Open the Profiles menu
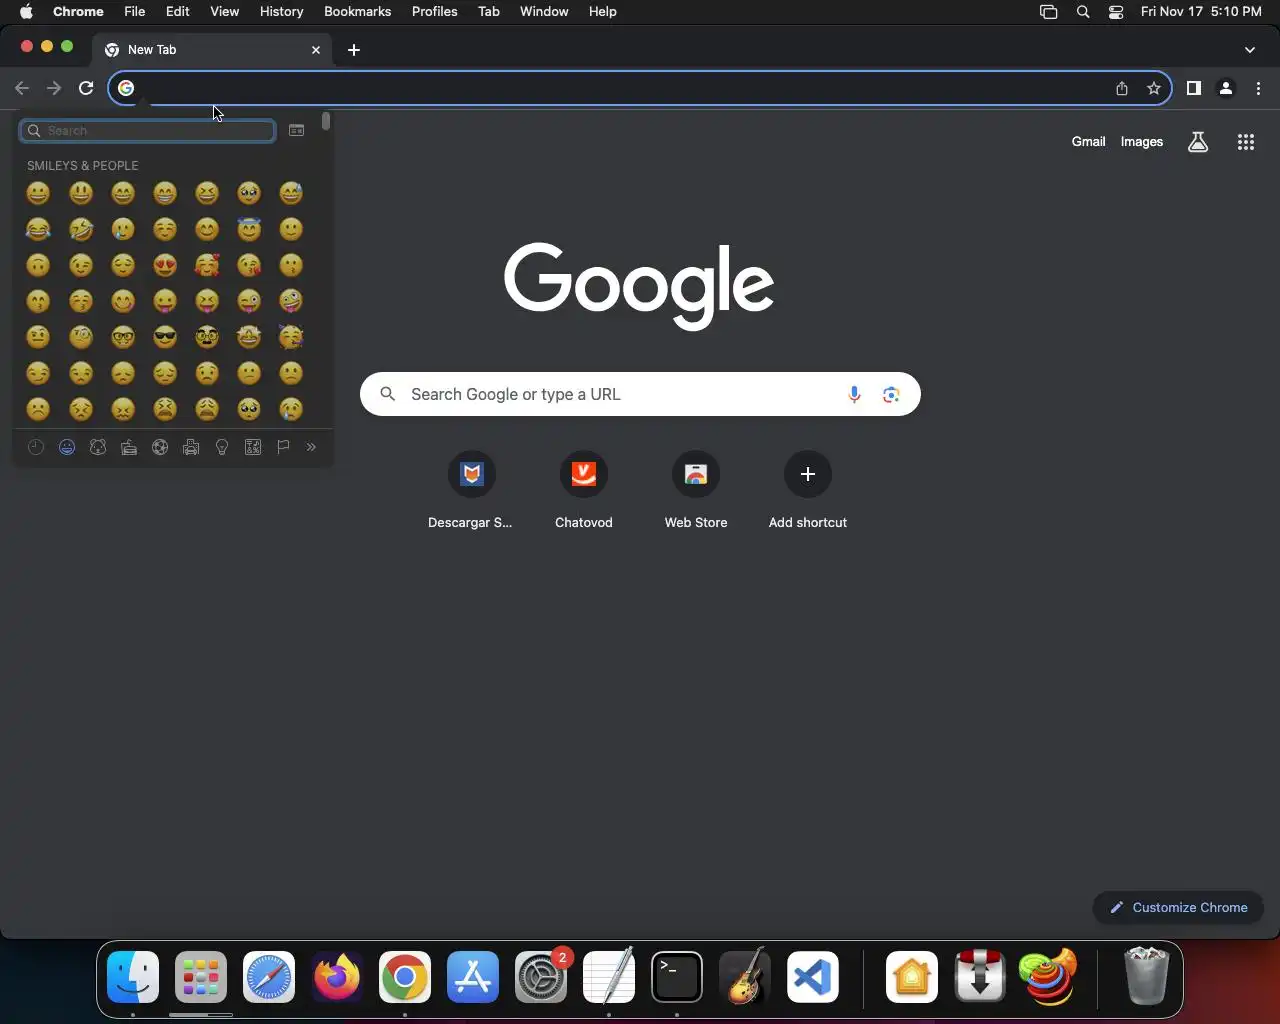This screenshot has width=1280, height=1024. pyautogui.click(x=434, y=11)
